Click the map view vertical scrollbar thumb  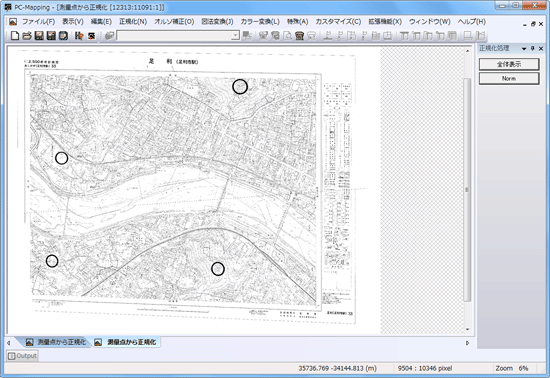pyautogui.click(x=467, y=190)
